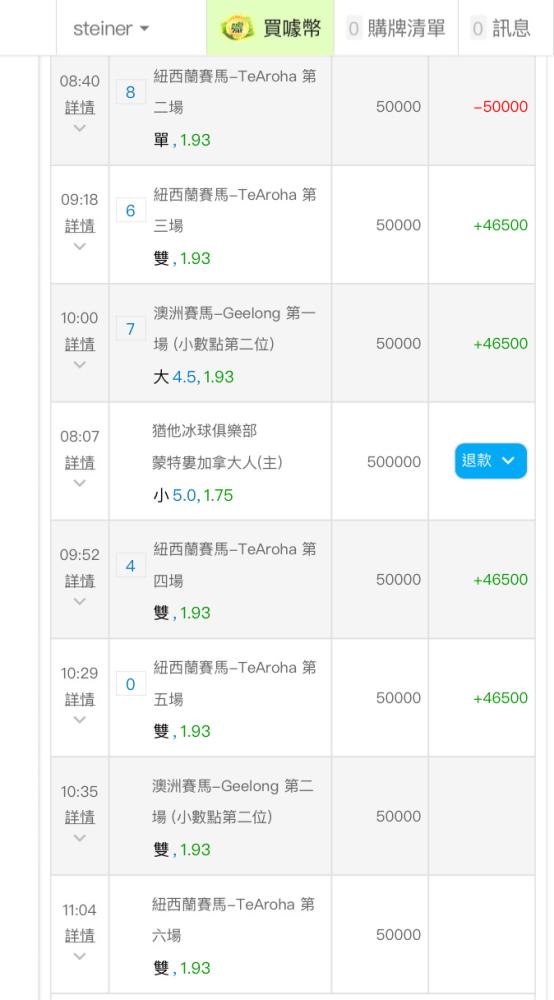Image resolution: width=554 pixels, height=1000 pixels.
Task: Click 詳情 link for the 09:18 bet
Action: (80, 226)
